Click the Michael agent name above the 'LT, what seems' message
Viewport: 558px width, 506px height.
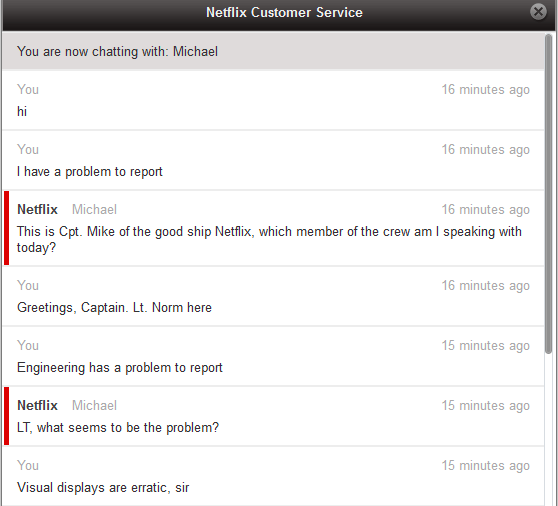(x=94, y=405)
